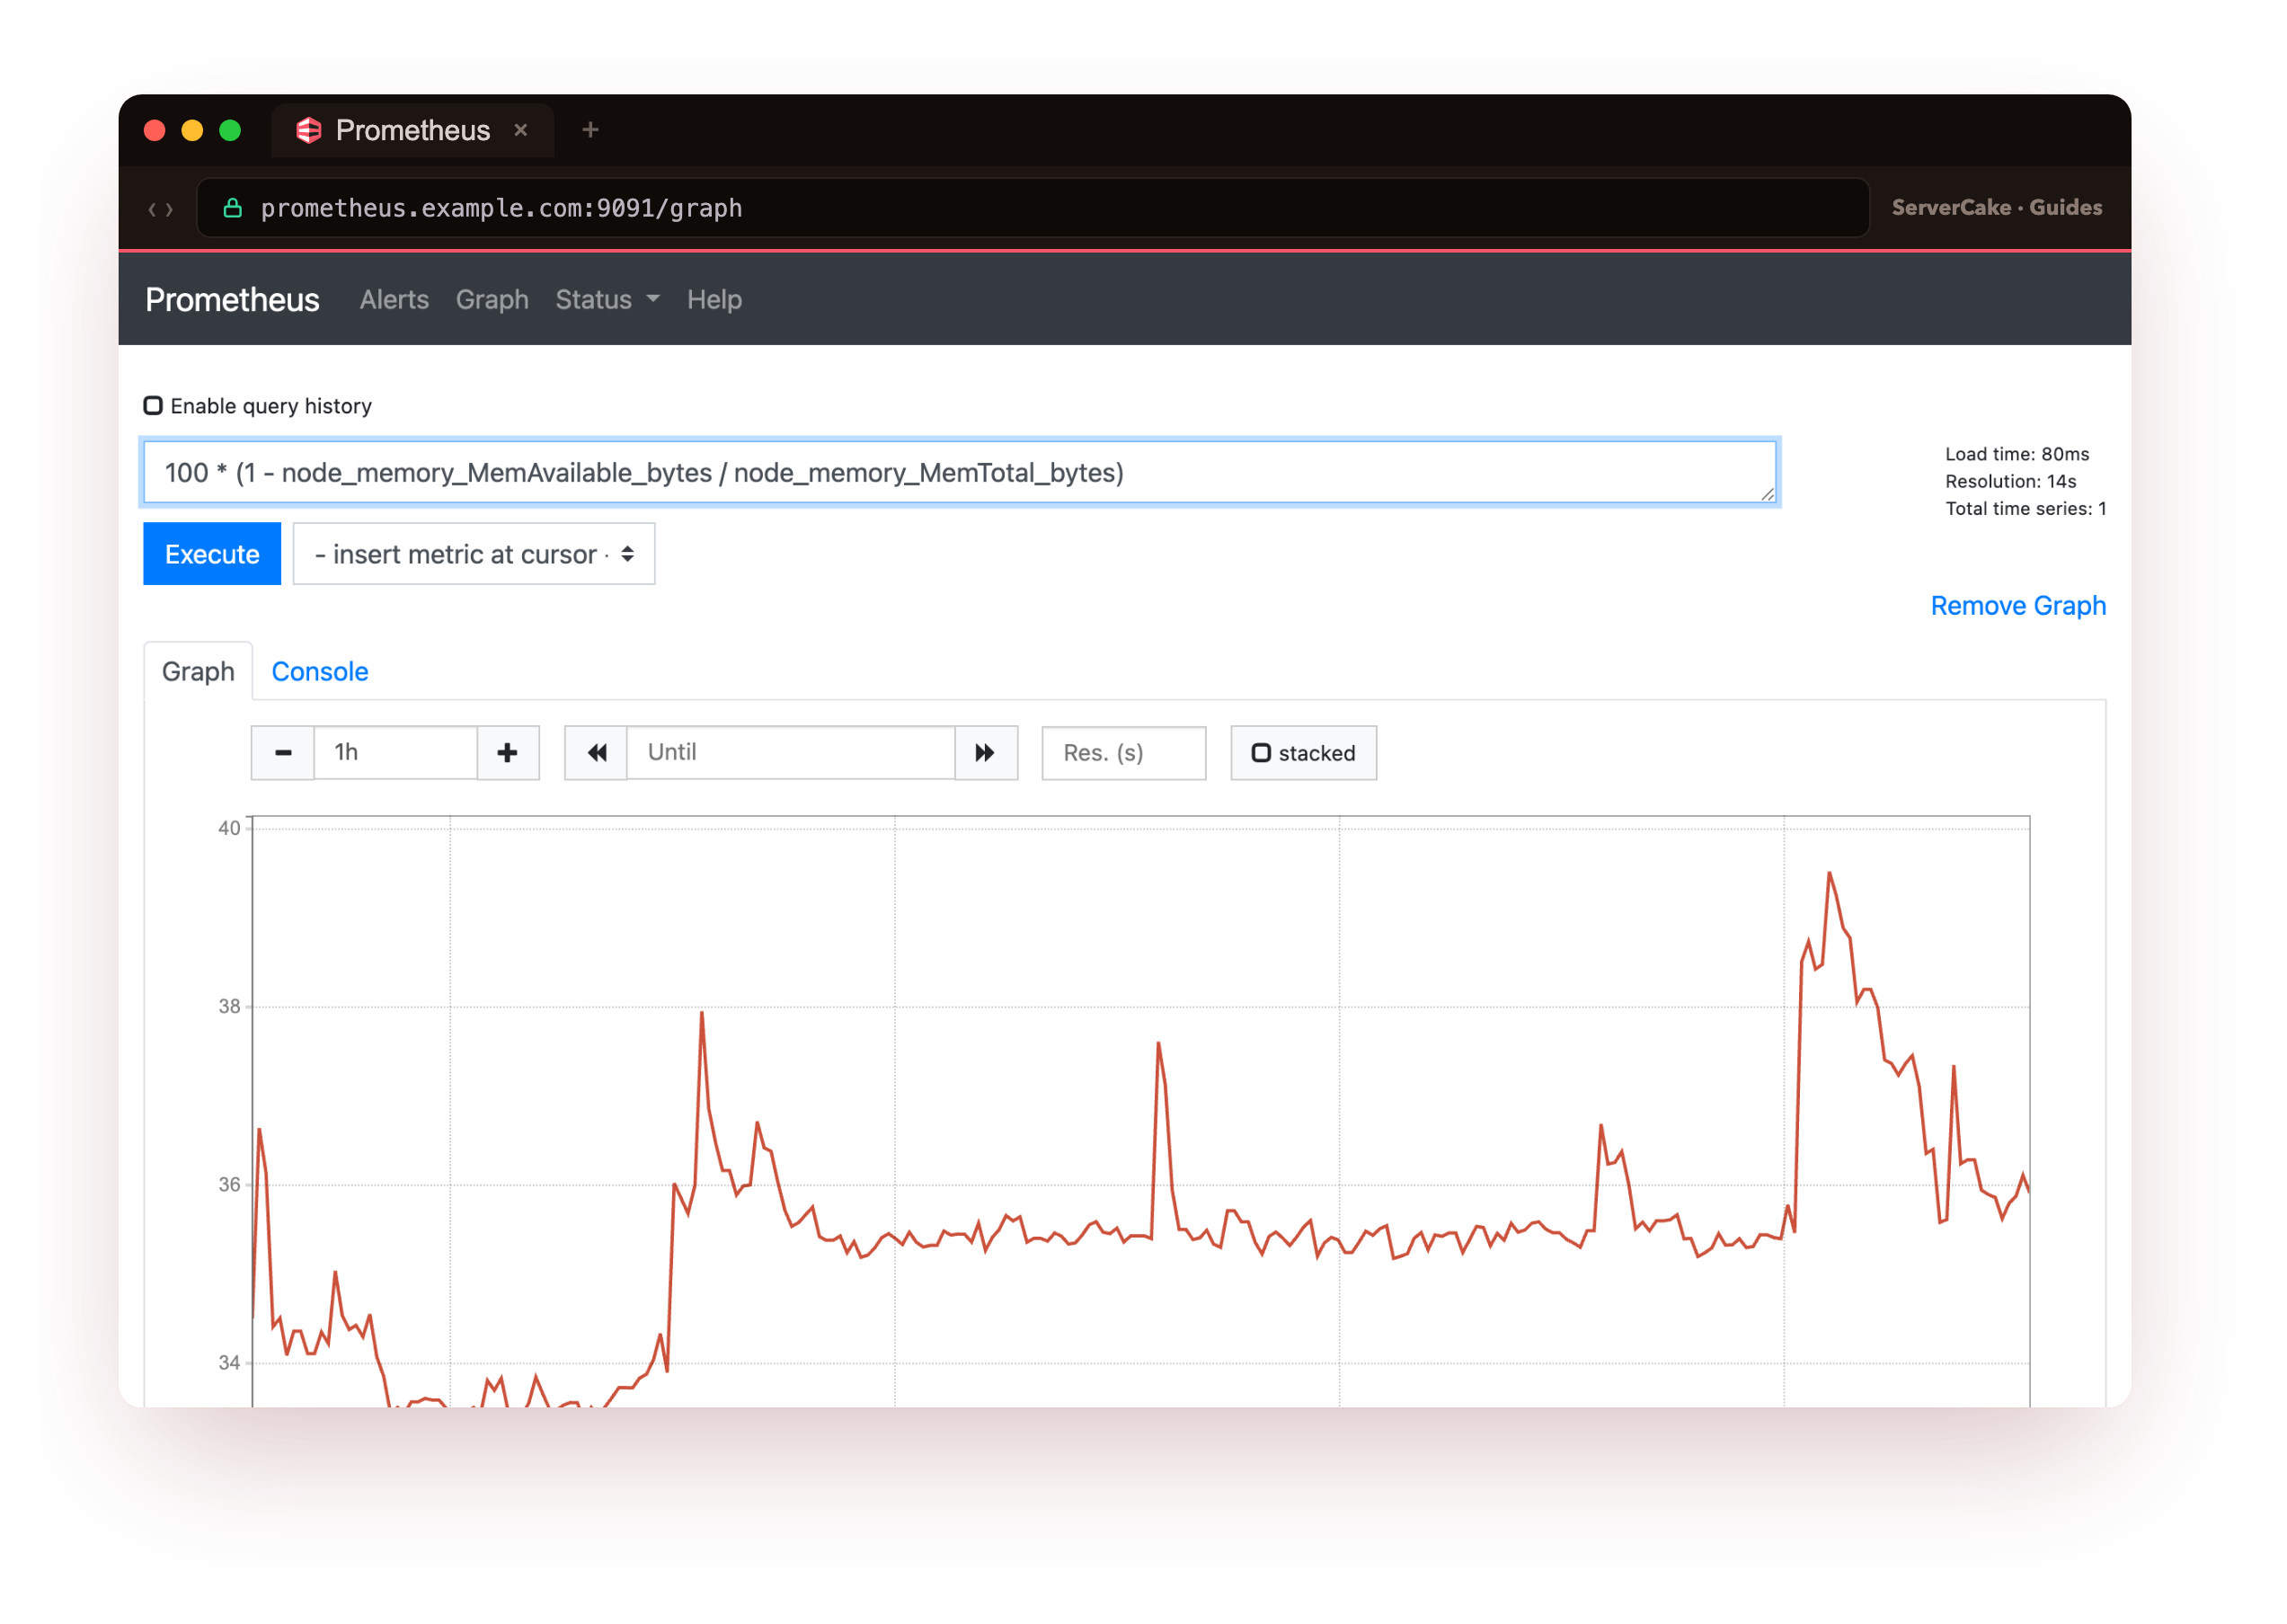This screenshot has width=2287, height=1624.
Task: Click the Load time: 80ms text
Action: (x=2017, y=454)
